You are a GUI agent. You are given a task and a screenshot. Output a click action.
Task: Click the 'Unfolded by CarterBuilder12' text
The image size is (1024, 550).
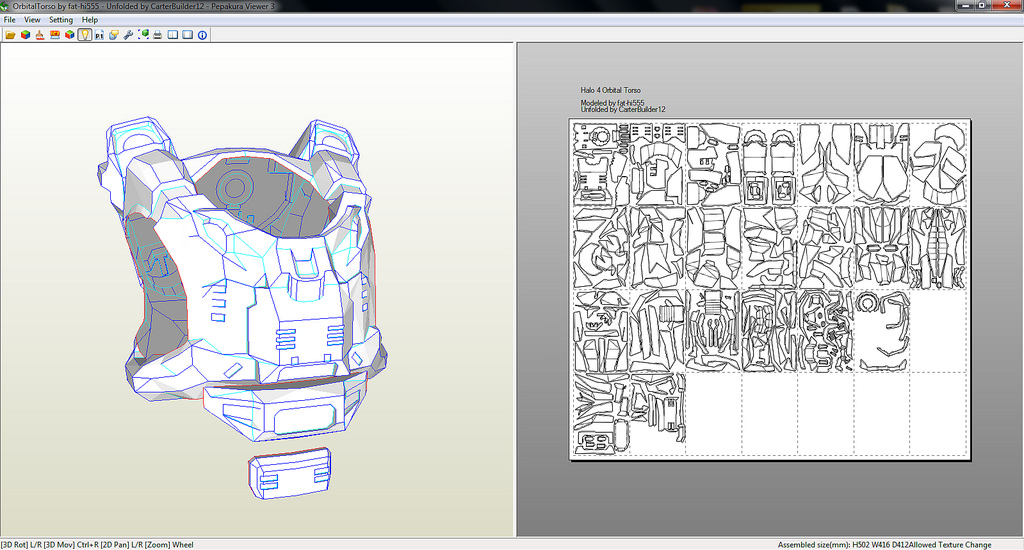click(x=623, y=110)
